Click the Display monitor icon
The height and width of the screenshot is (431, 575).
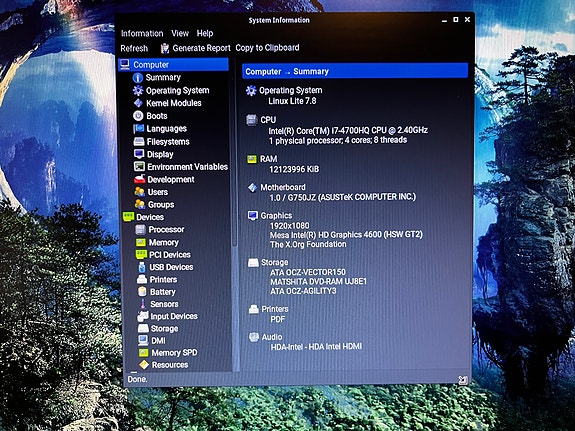coord(139,154)
